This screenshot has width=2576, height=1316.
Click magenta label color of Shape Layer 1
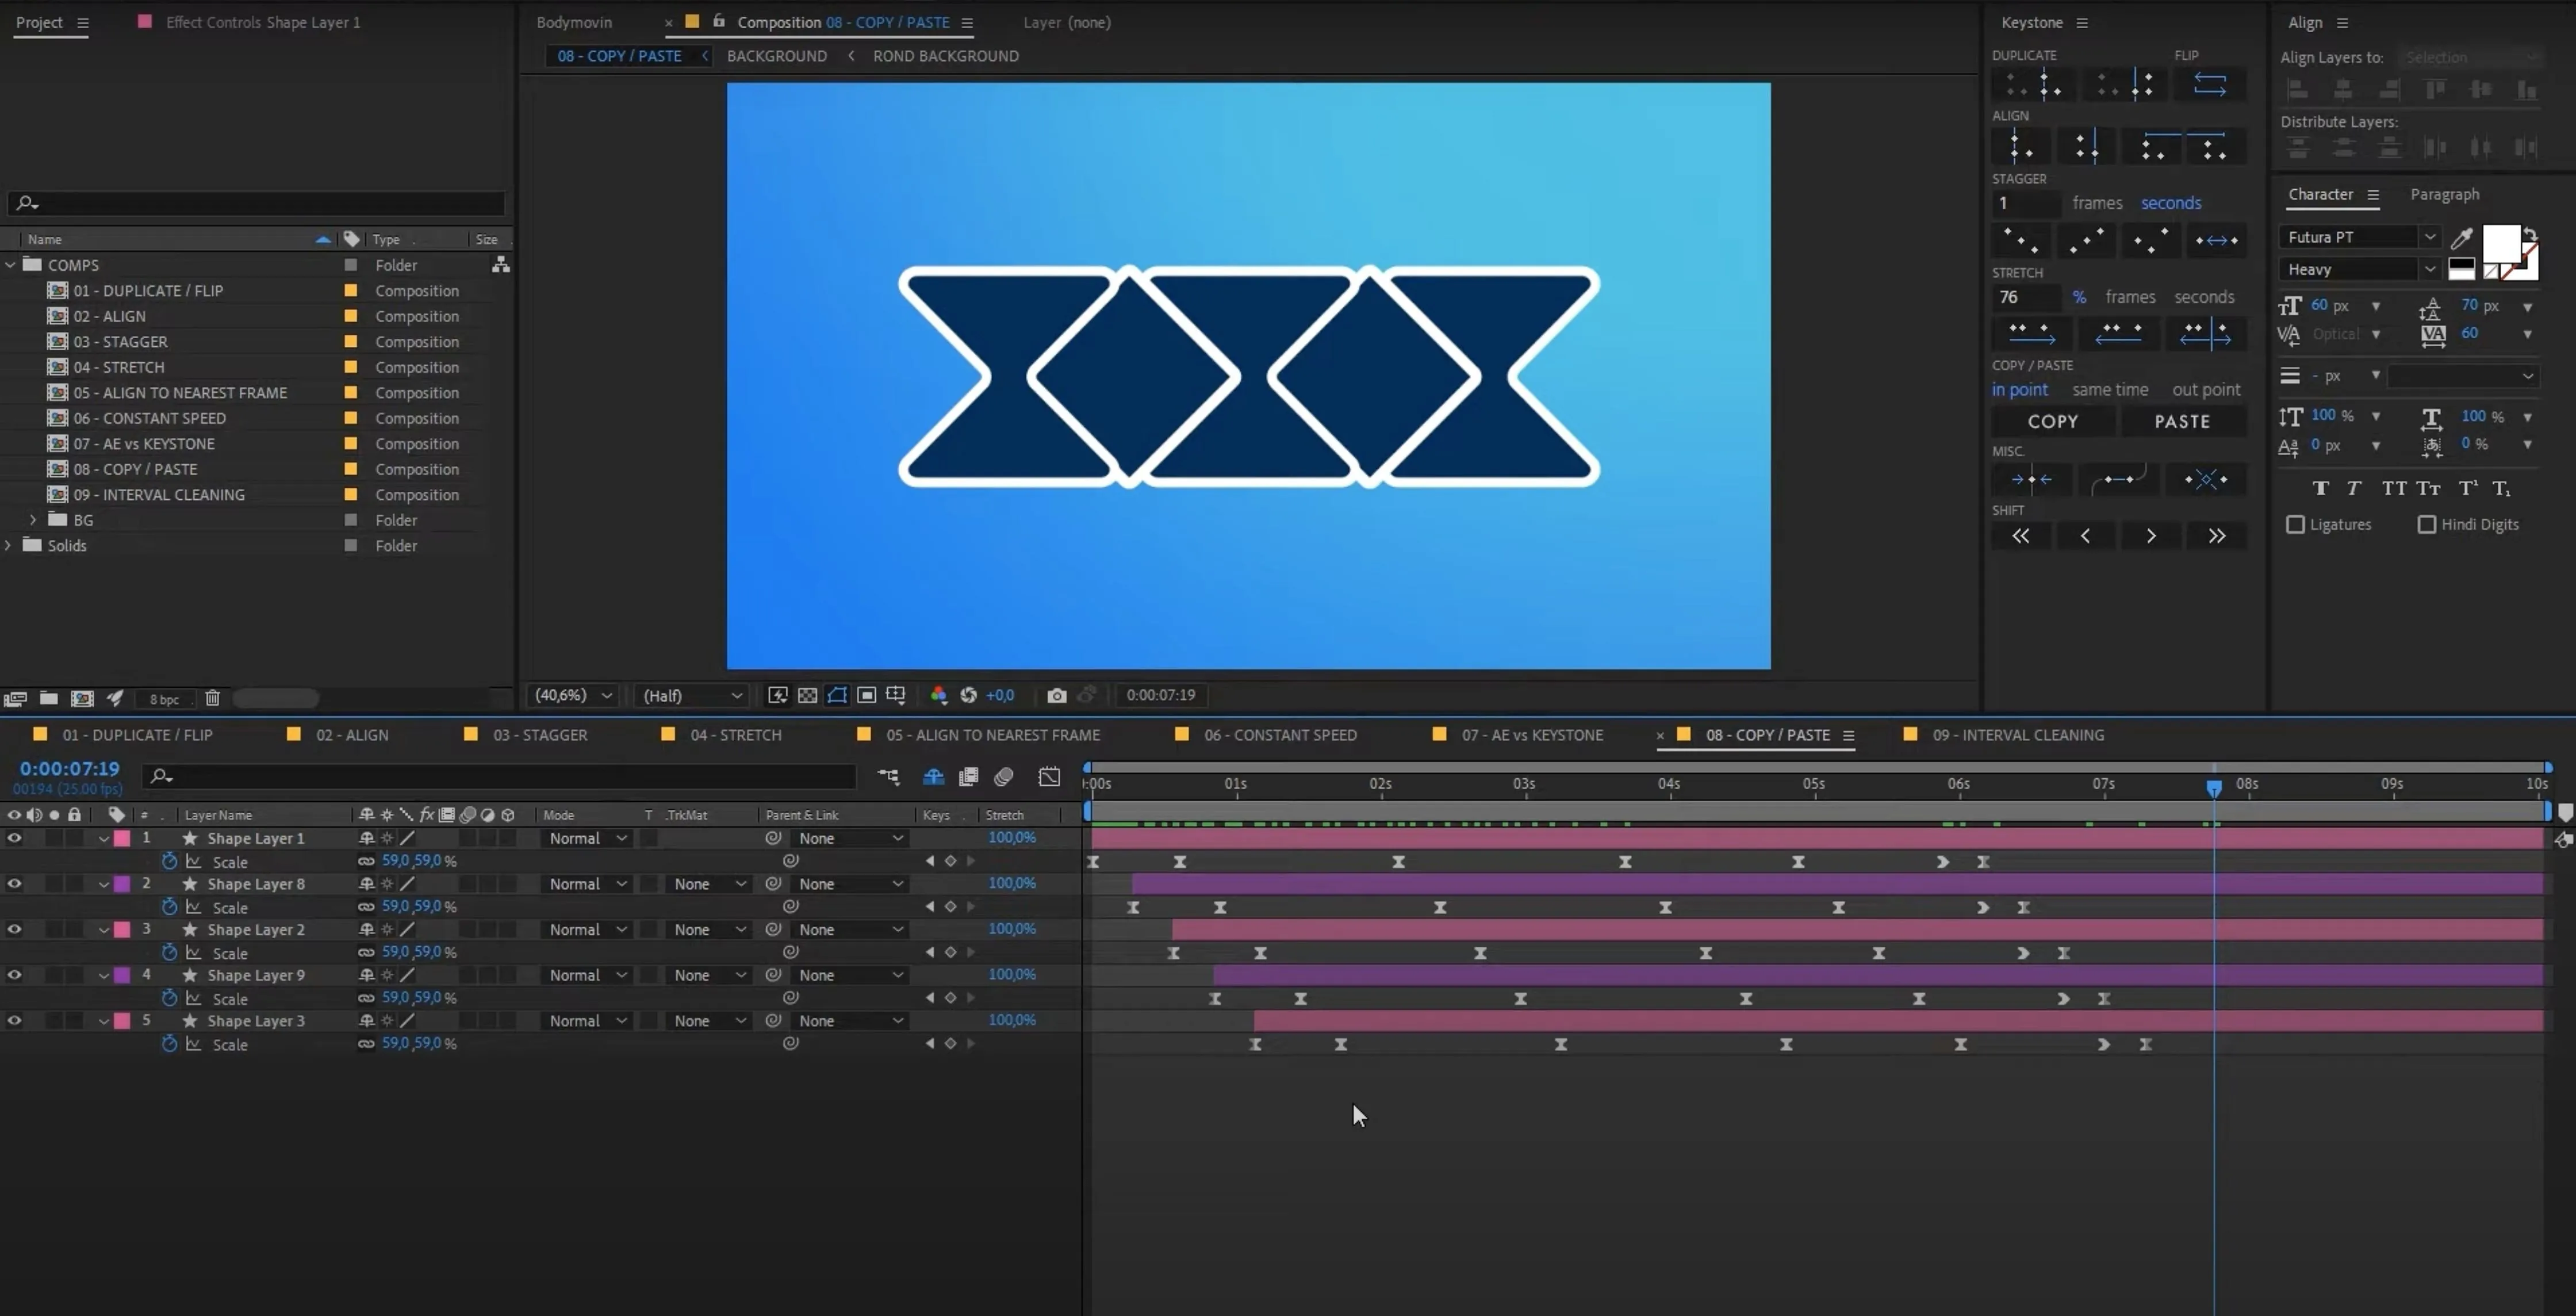click(122, 838)
